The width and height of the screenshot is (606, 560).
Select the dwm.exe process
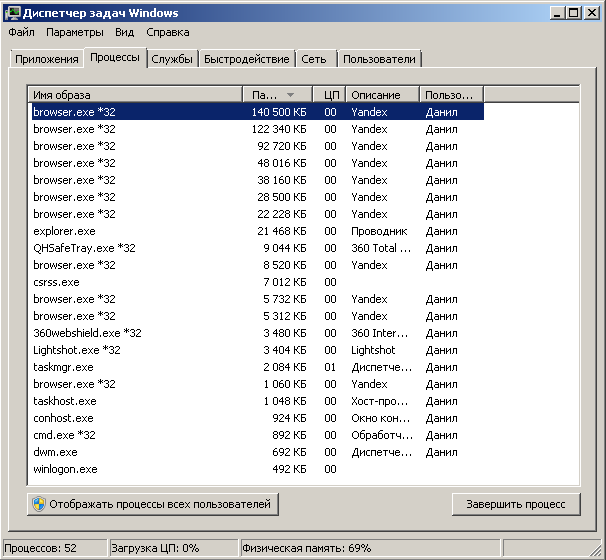coord(256,452)
